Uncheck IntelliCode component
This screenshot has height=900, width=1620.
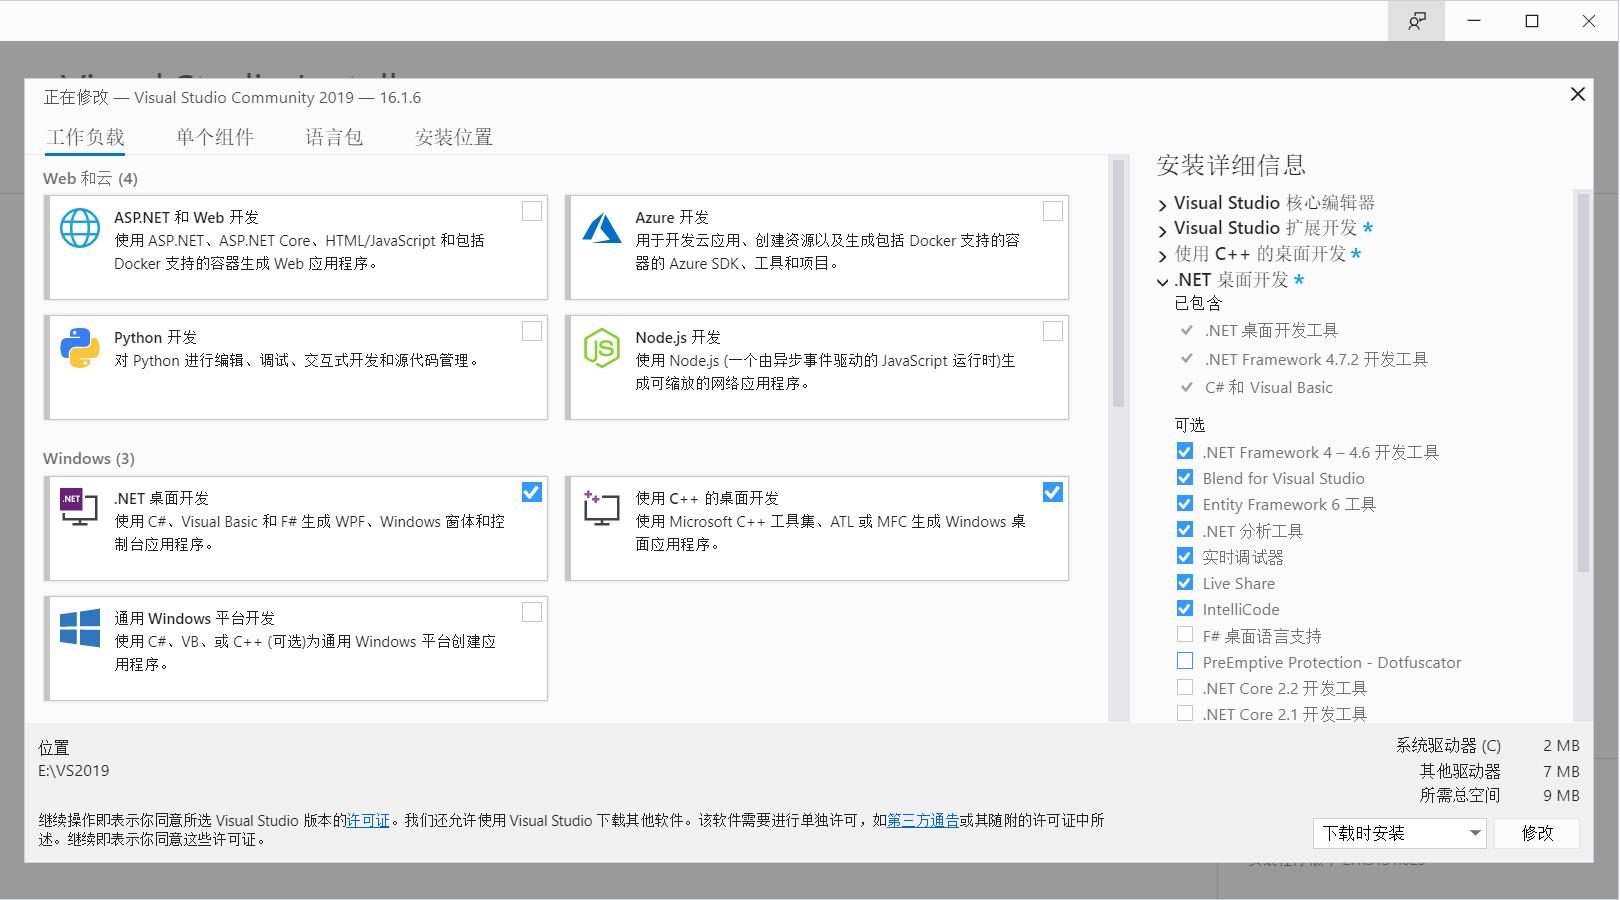point(1185,608)
